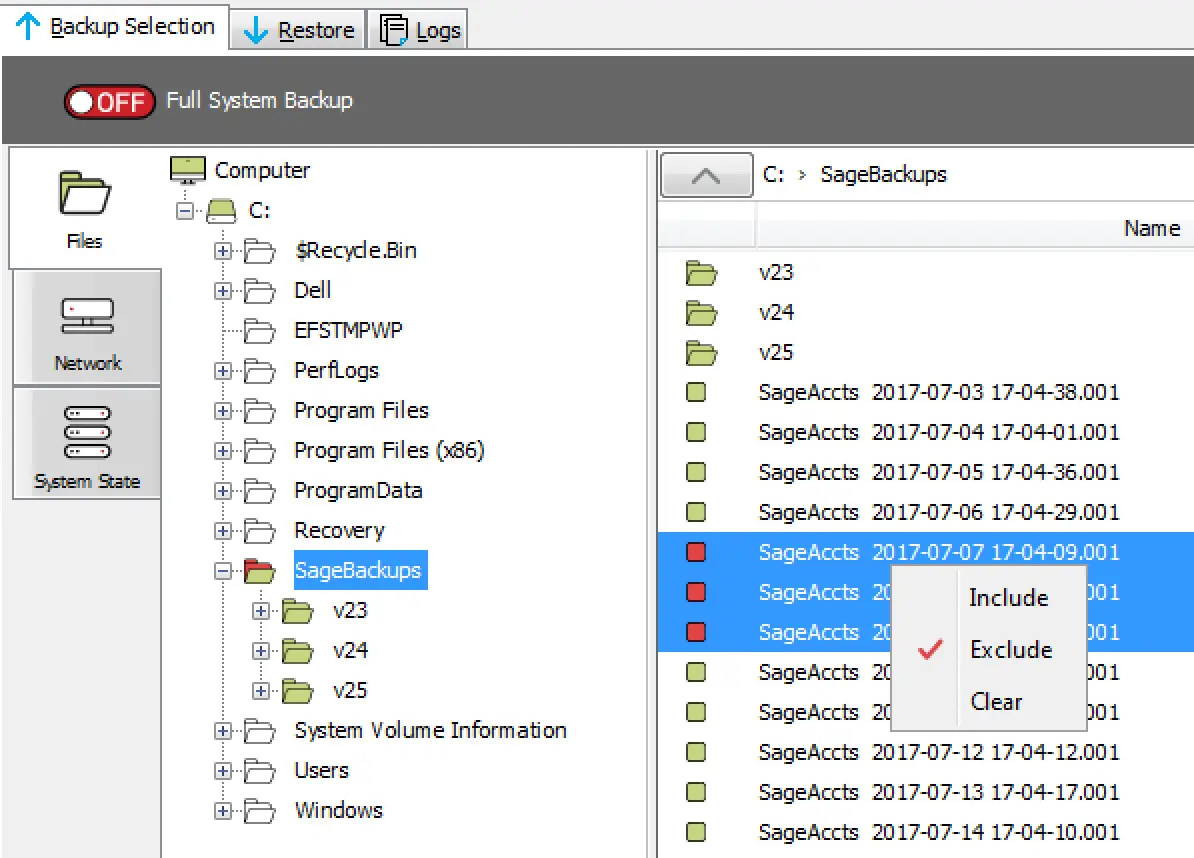Click the Program Files (x86) folder icon
Screen dimensions: 1194x858
[259, 451]
